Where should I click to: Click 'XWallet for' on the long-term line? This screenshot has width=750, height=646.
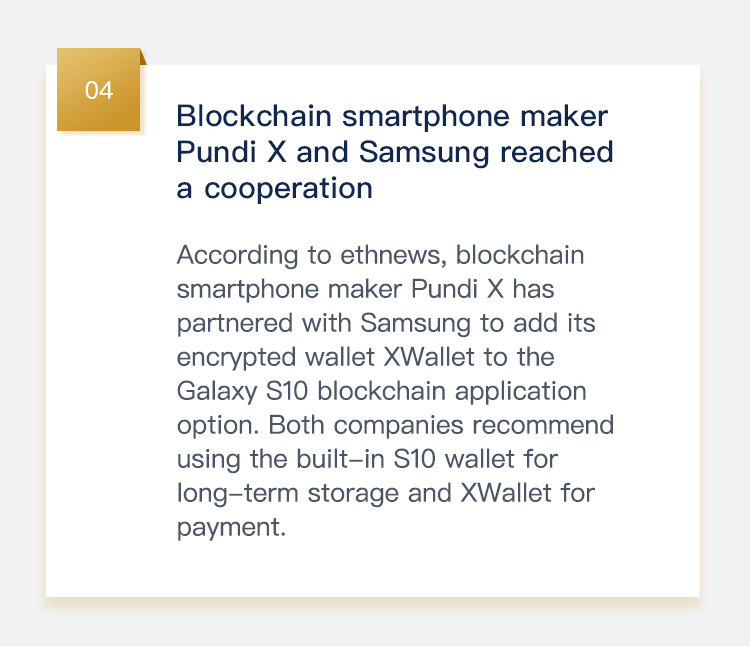528,493
